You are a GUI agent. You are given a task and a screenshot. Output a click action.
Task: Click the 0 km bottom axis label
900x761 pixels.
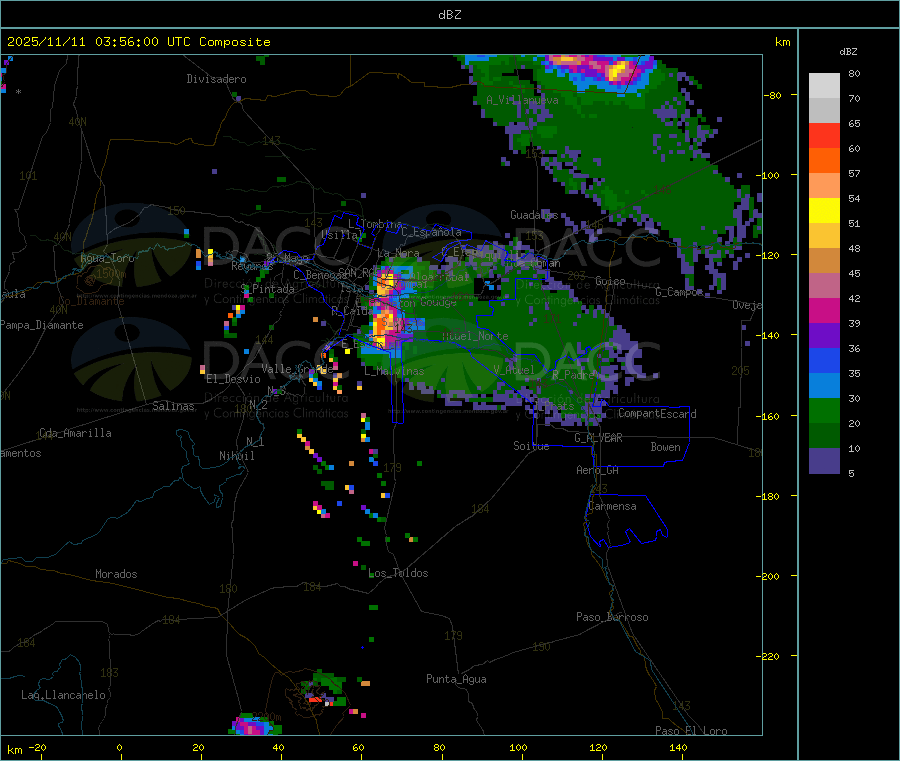click(x=119, y=747)
